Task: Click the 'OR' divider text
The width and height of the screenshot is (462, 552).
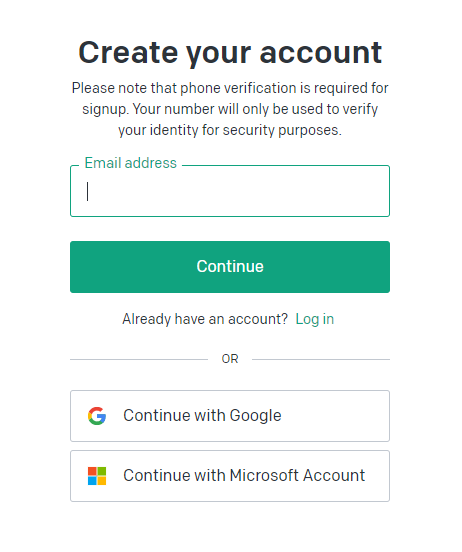Action: point(230,359)
